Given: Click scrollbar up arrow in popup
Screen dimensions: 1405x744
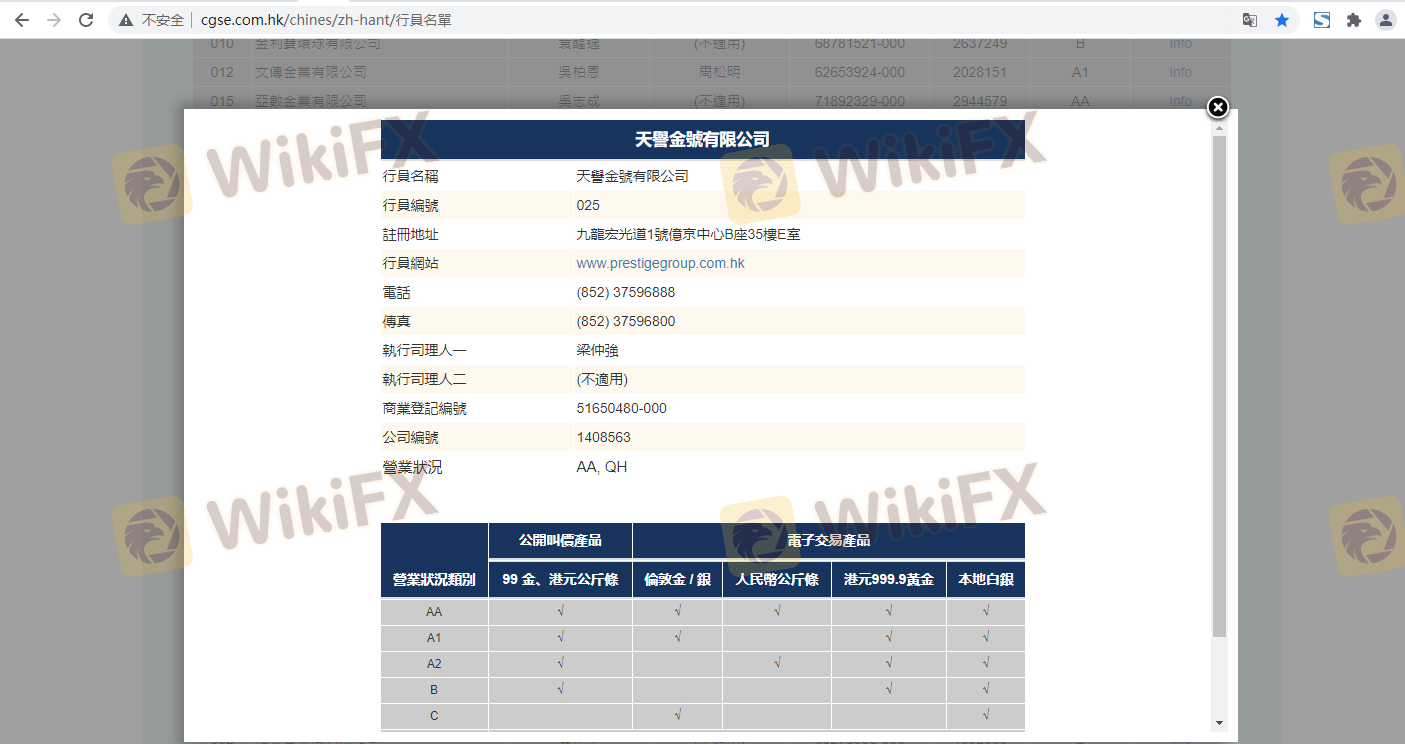Looking at the screenshot, I should point(1219,128).
